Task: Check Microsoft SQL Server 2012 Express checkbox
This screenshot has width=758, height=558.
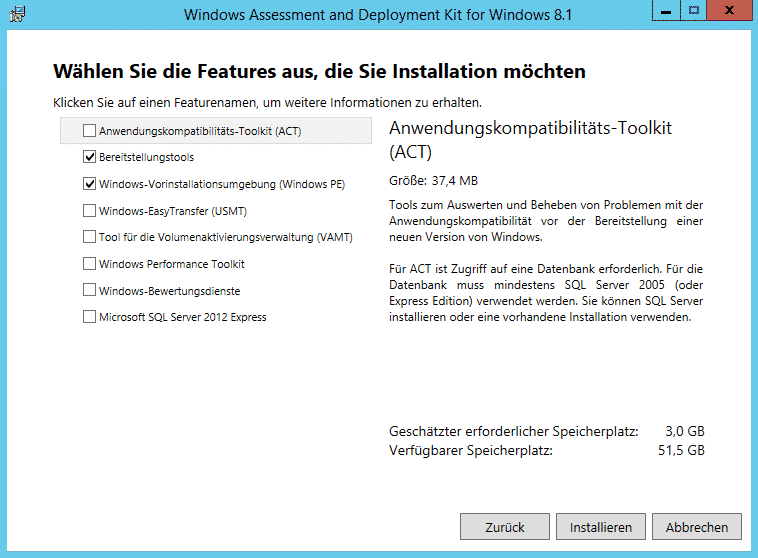Action: click(89, 317)
